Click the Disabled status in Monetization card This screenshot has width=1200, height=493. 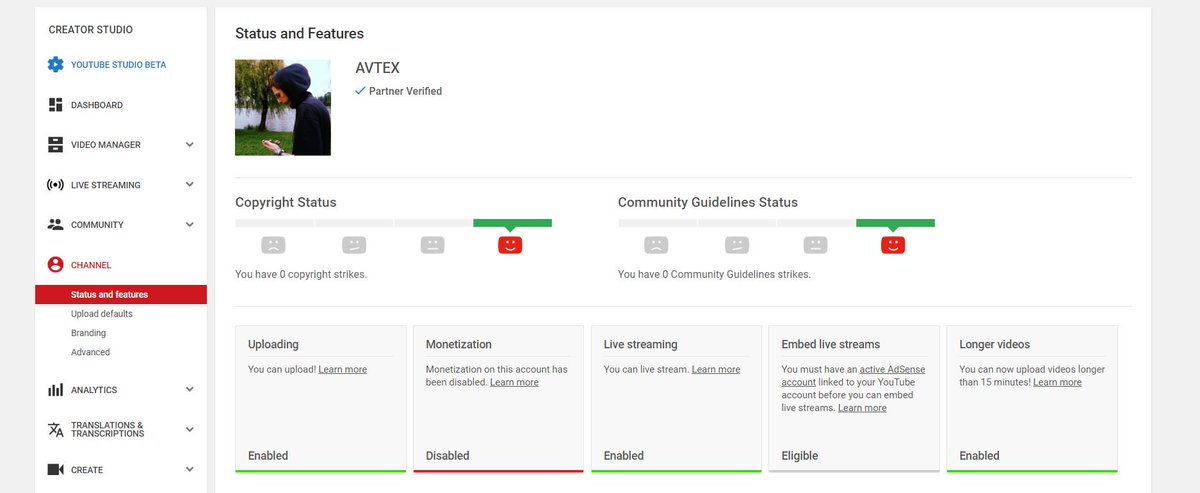pyautogui.click(x=447, y=456)
